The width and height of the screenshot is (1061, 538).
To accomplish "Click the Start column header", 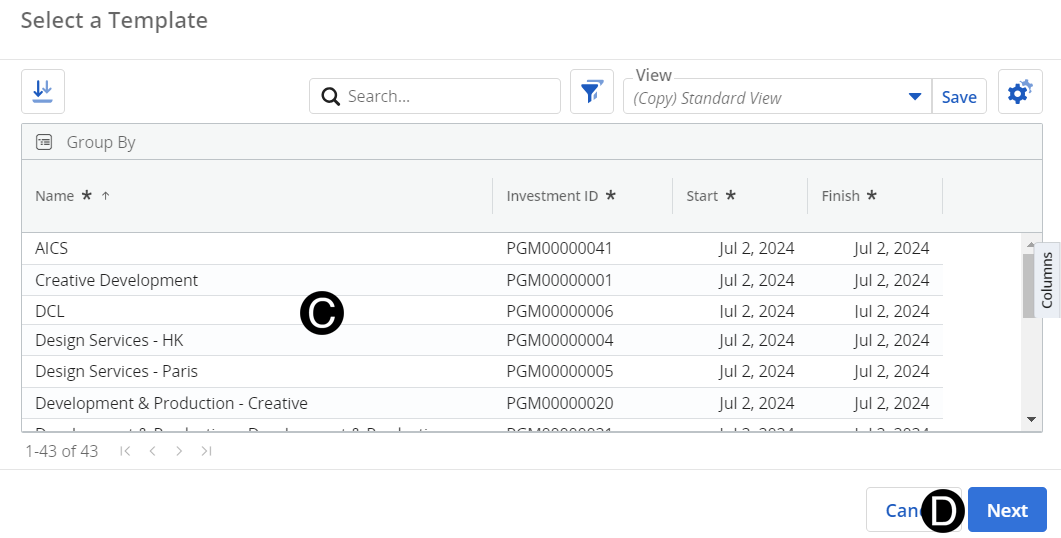I will click(x=702, y=196).
